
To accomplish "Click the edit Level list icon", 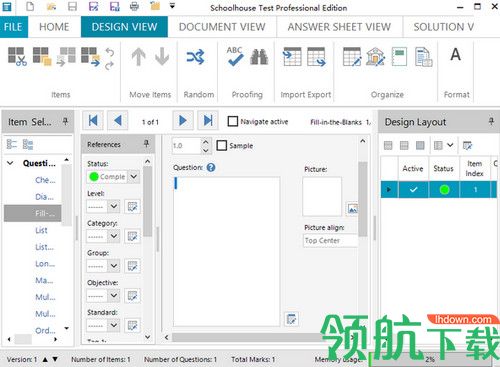I will coord(132,207).
